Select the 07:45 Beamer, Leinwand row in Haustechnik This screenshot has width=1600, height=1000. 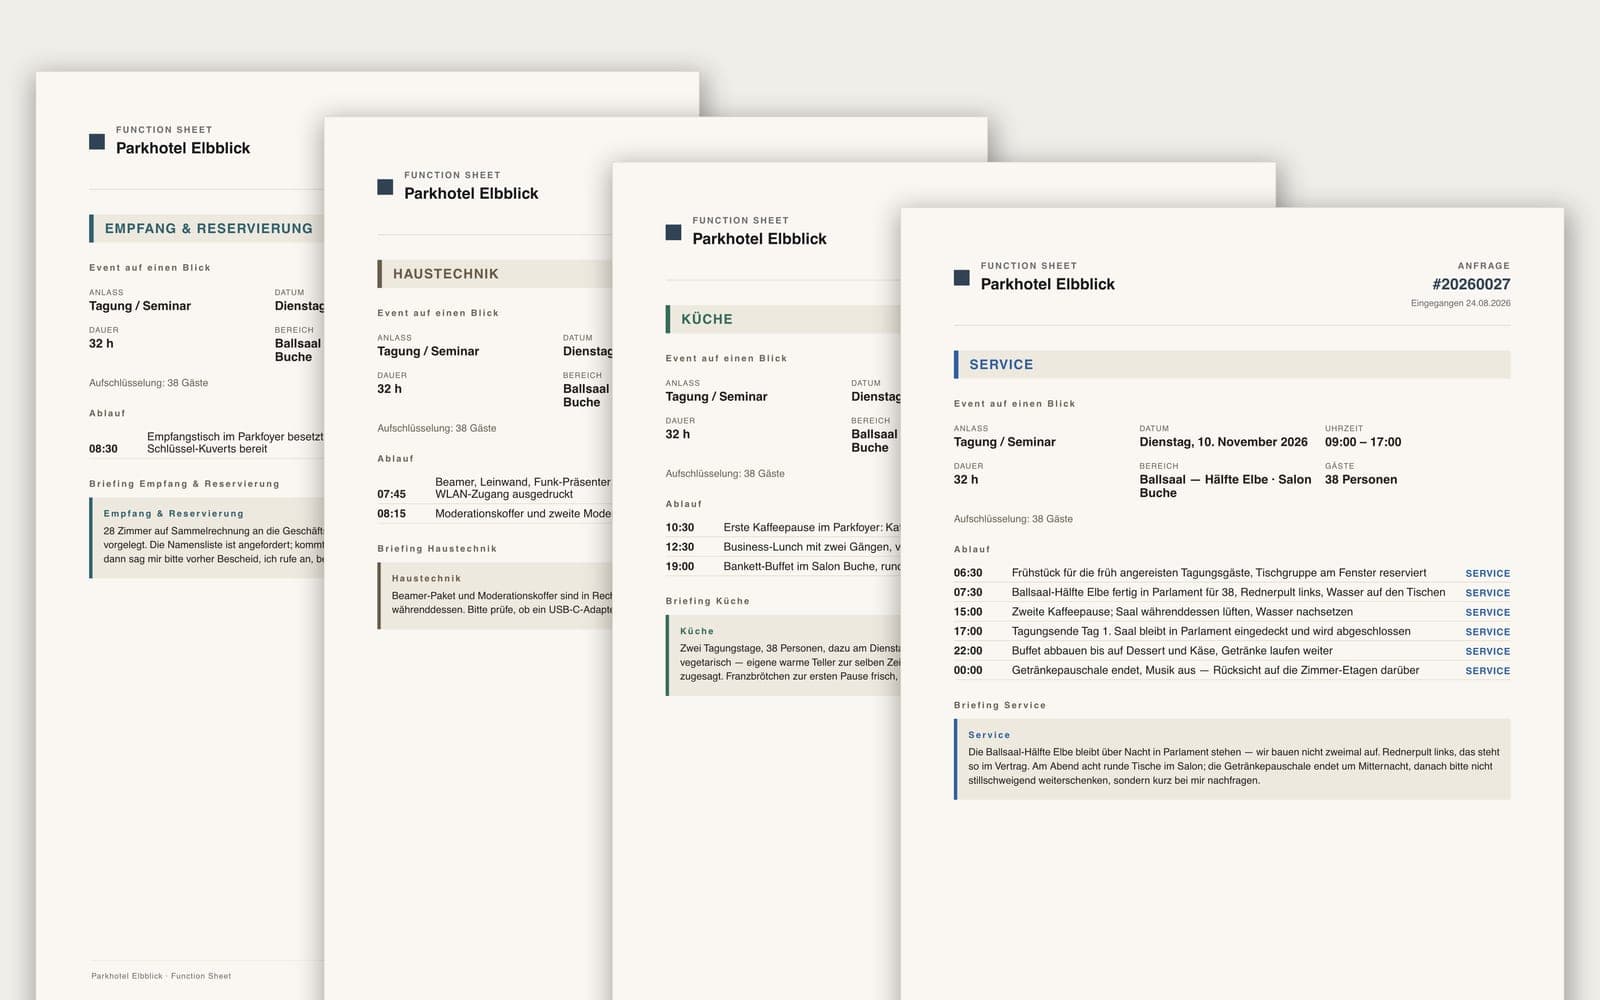pyautogui.click(x=495, y=488)
